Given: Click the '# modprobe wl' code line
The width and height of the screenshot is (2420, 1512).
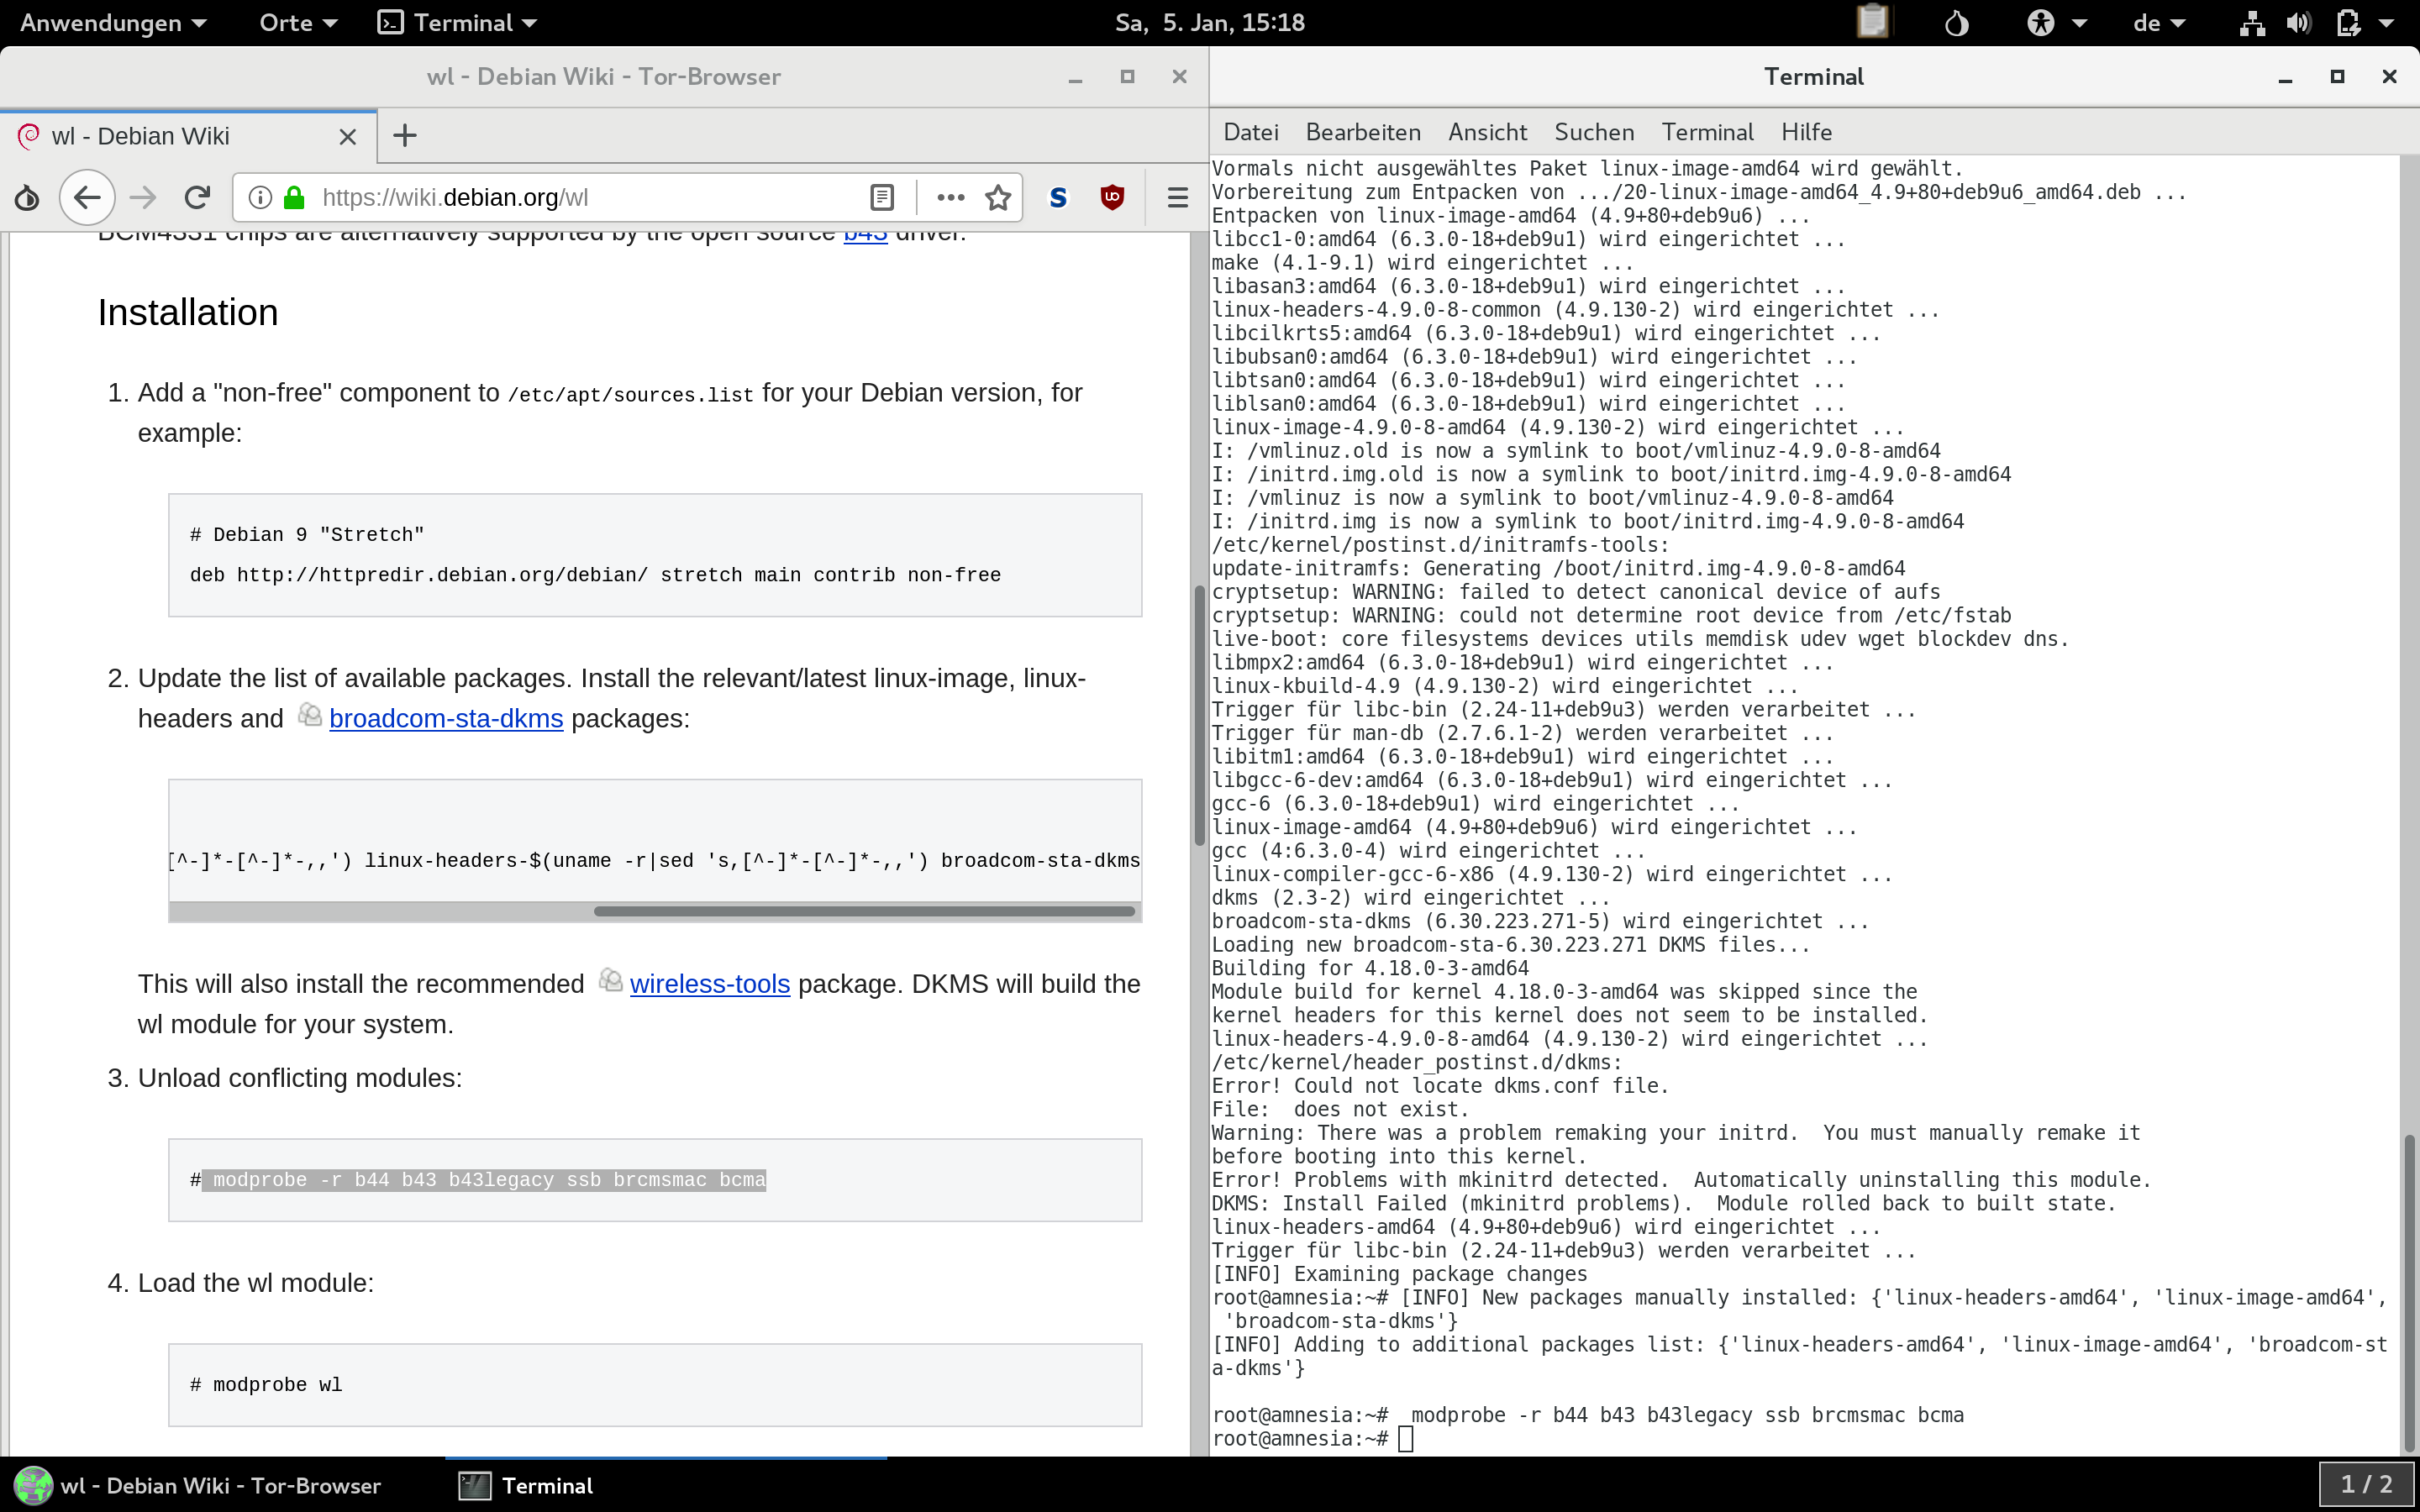Looking at the screenshot, I should coord(266,1385).
